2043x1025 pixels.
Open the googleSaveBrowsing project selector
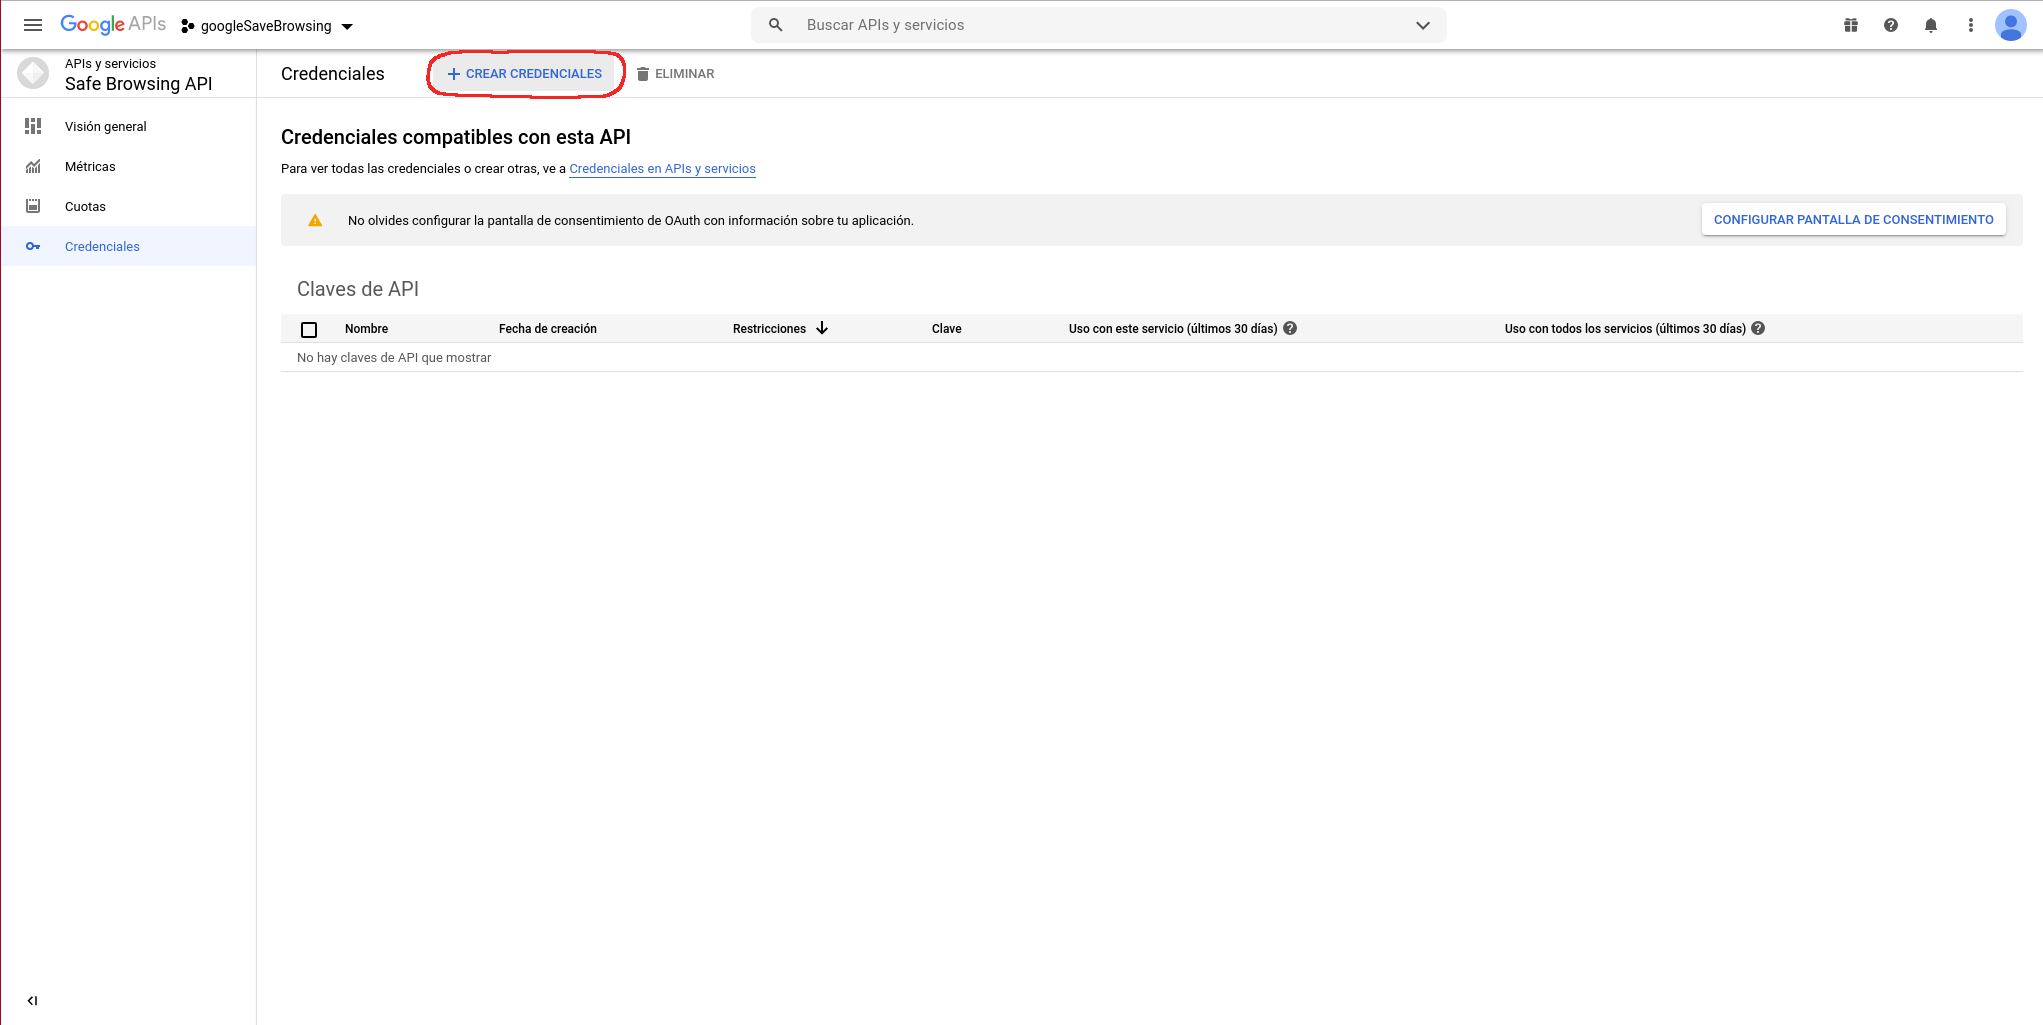tap(267, 26)
